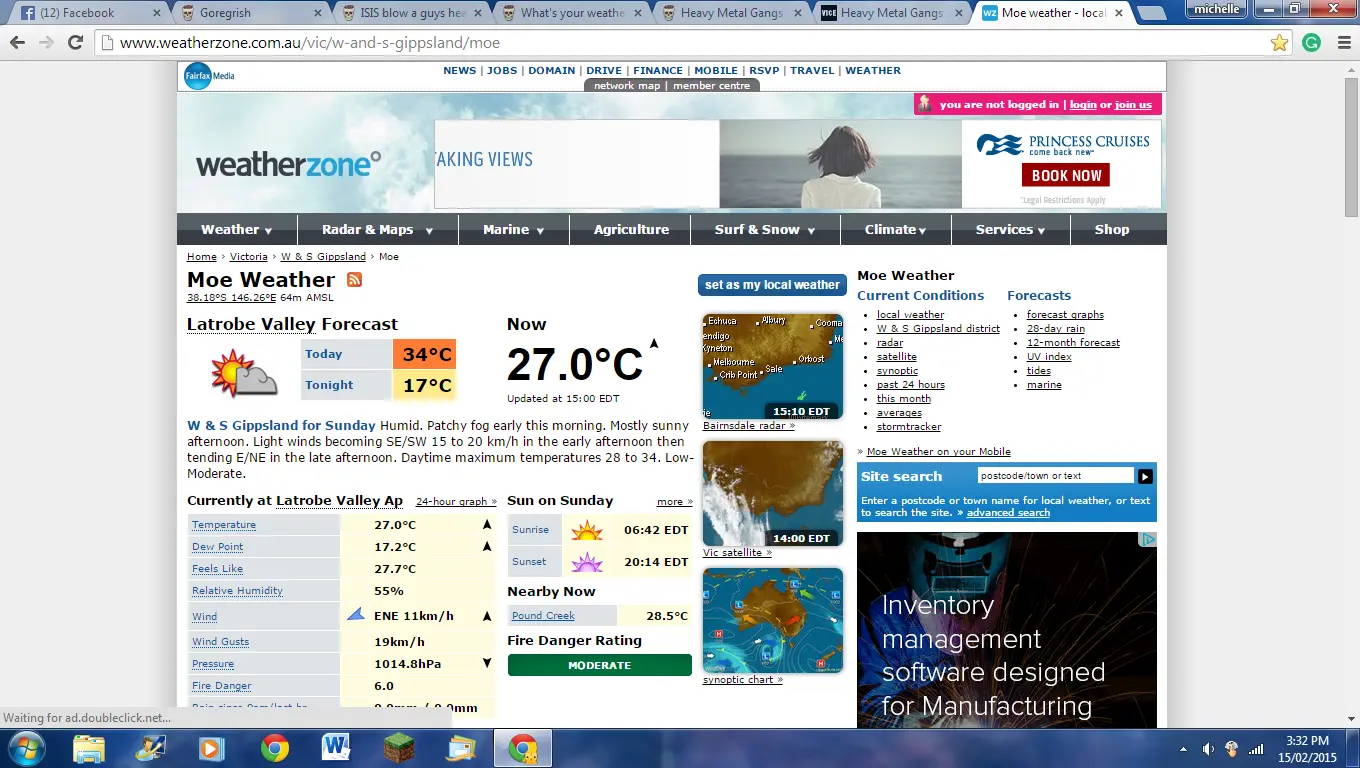The height and width of the screenshot is (768, 1360).
Task: Open the Temperature observation link
Action: (224, 525)
